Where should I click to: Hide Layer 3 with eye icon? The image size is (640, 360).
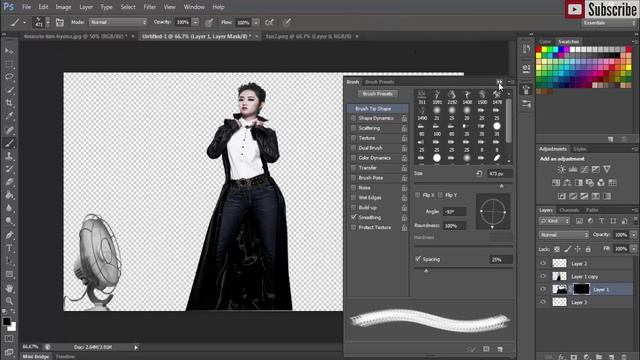click(543, 302)
